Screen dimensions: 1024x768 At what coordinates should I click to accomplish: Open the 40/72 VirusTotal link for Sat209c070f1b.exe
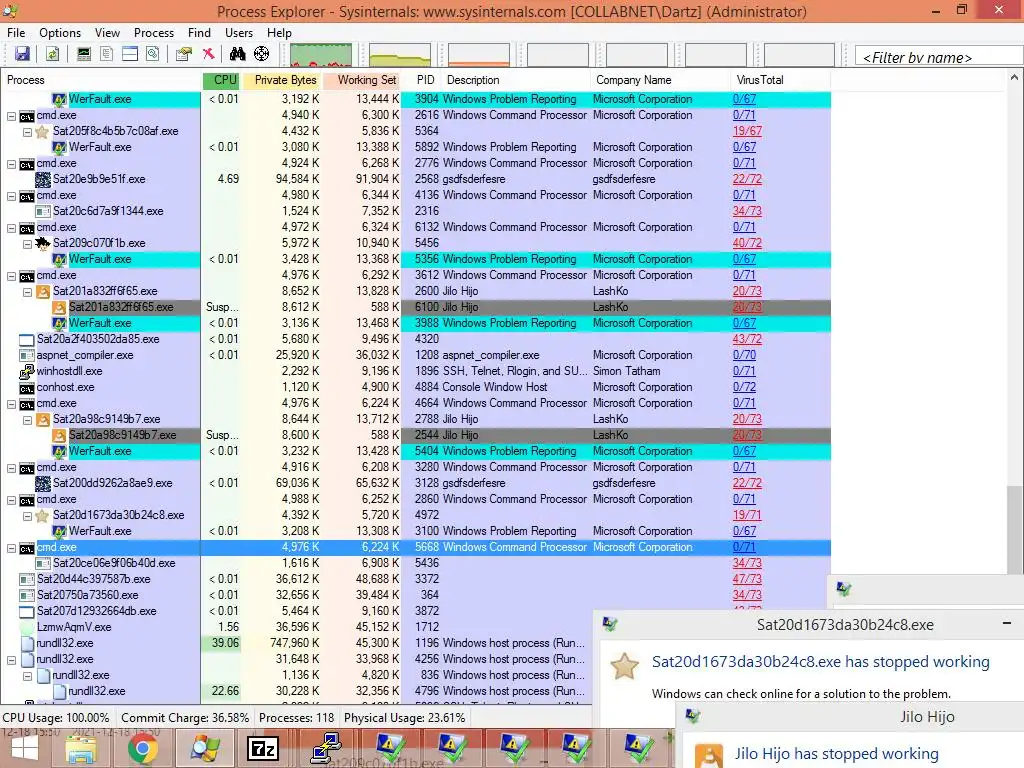pos(747,243)
